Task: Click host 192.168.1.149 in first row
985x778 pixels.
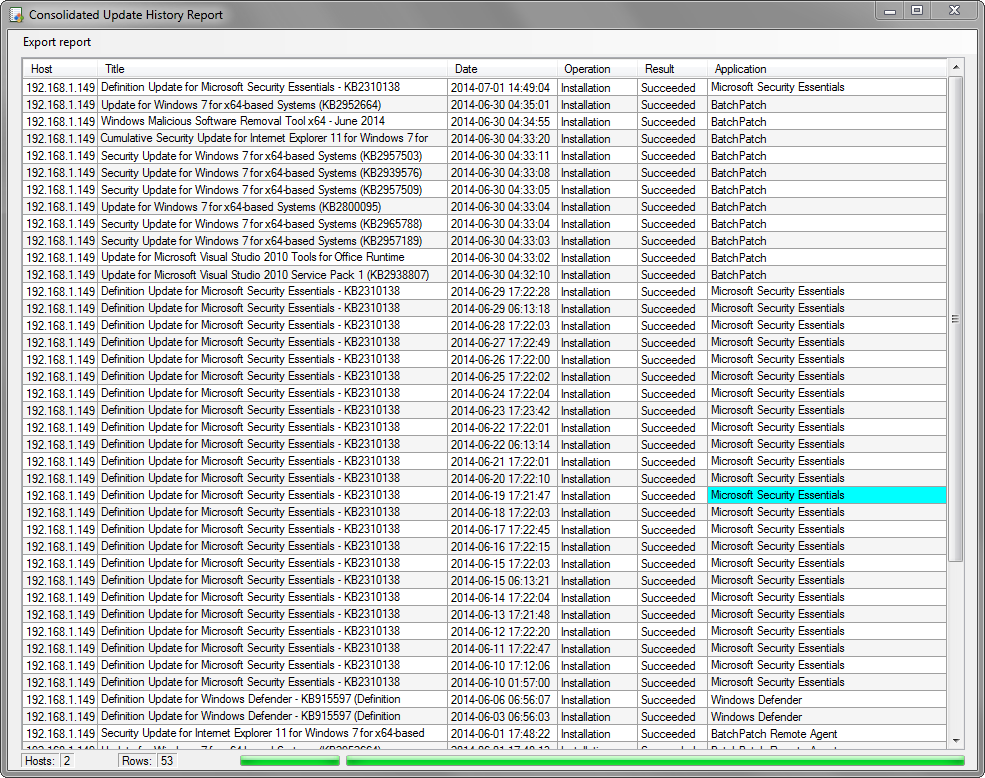Action: coord(60,88)
